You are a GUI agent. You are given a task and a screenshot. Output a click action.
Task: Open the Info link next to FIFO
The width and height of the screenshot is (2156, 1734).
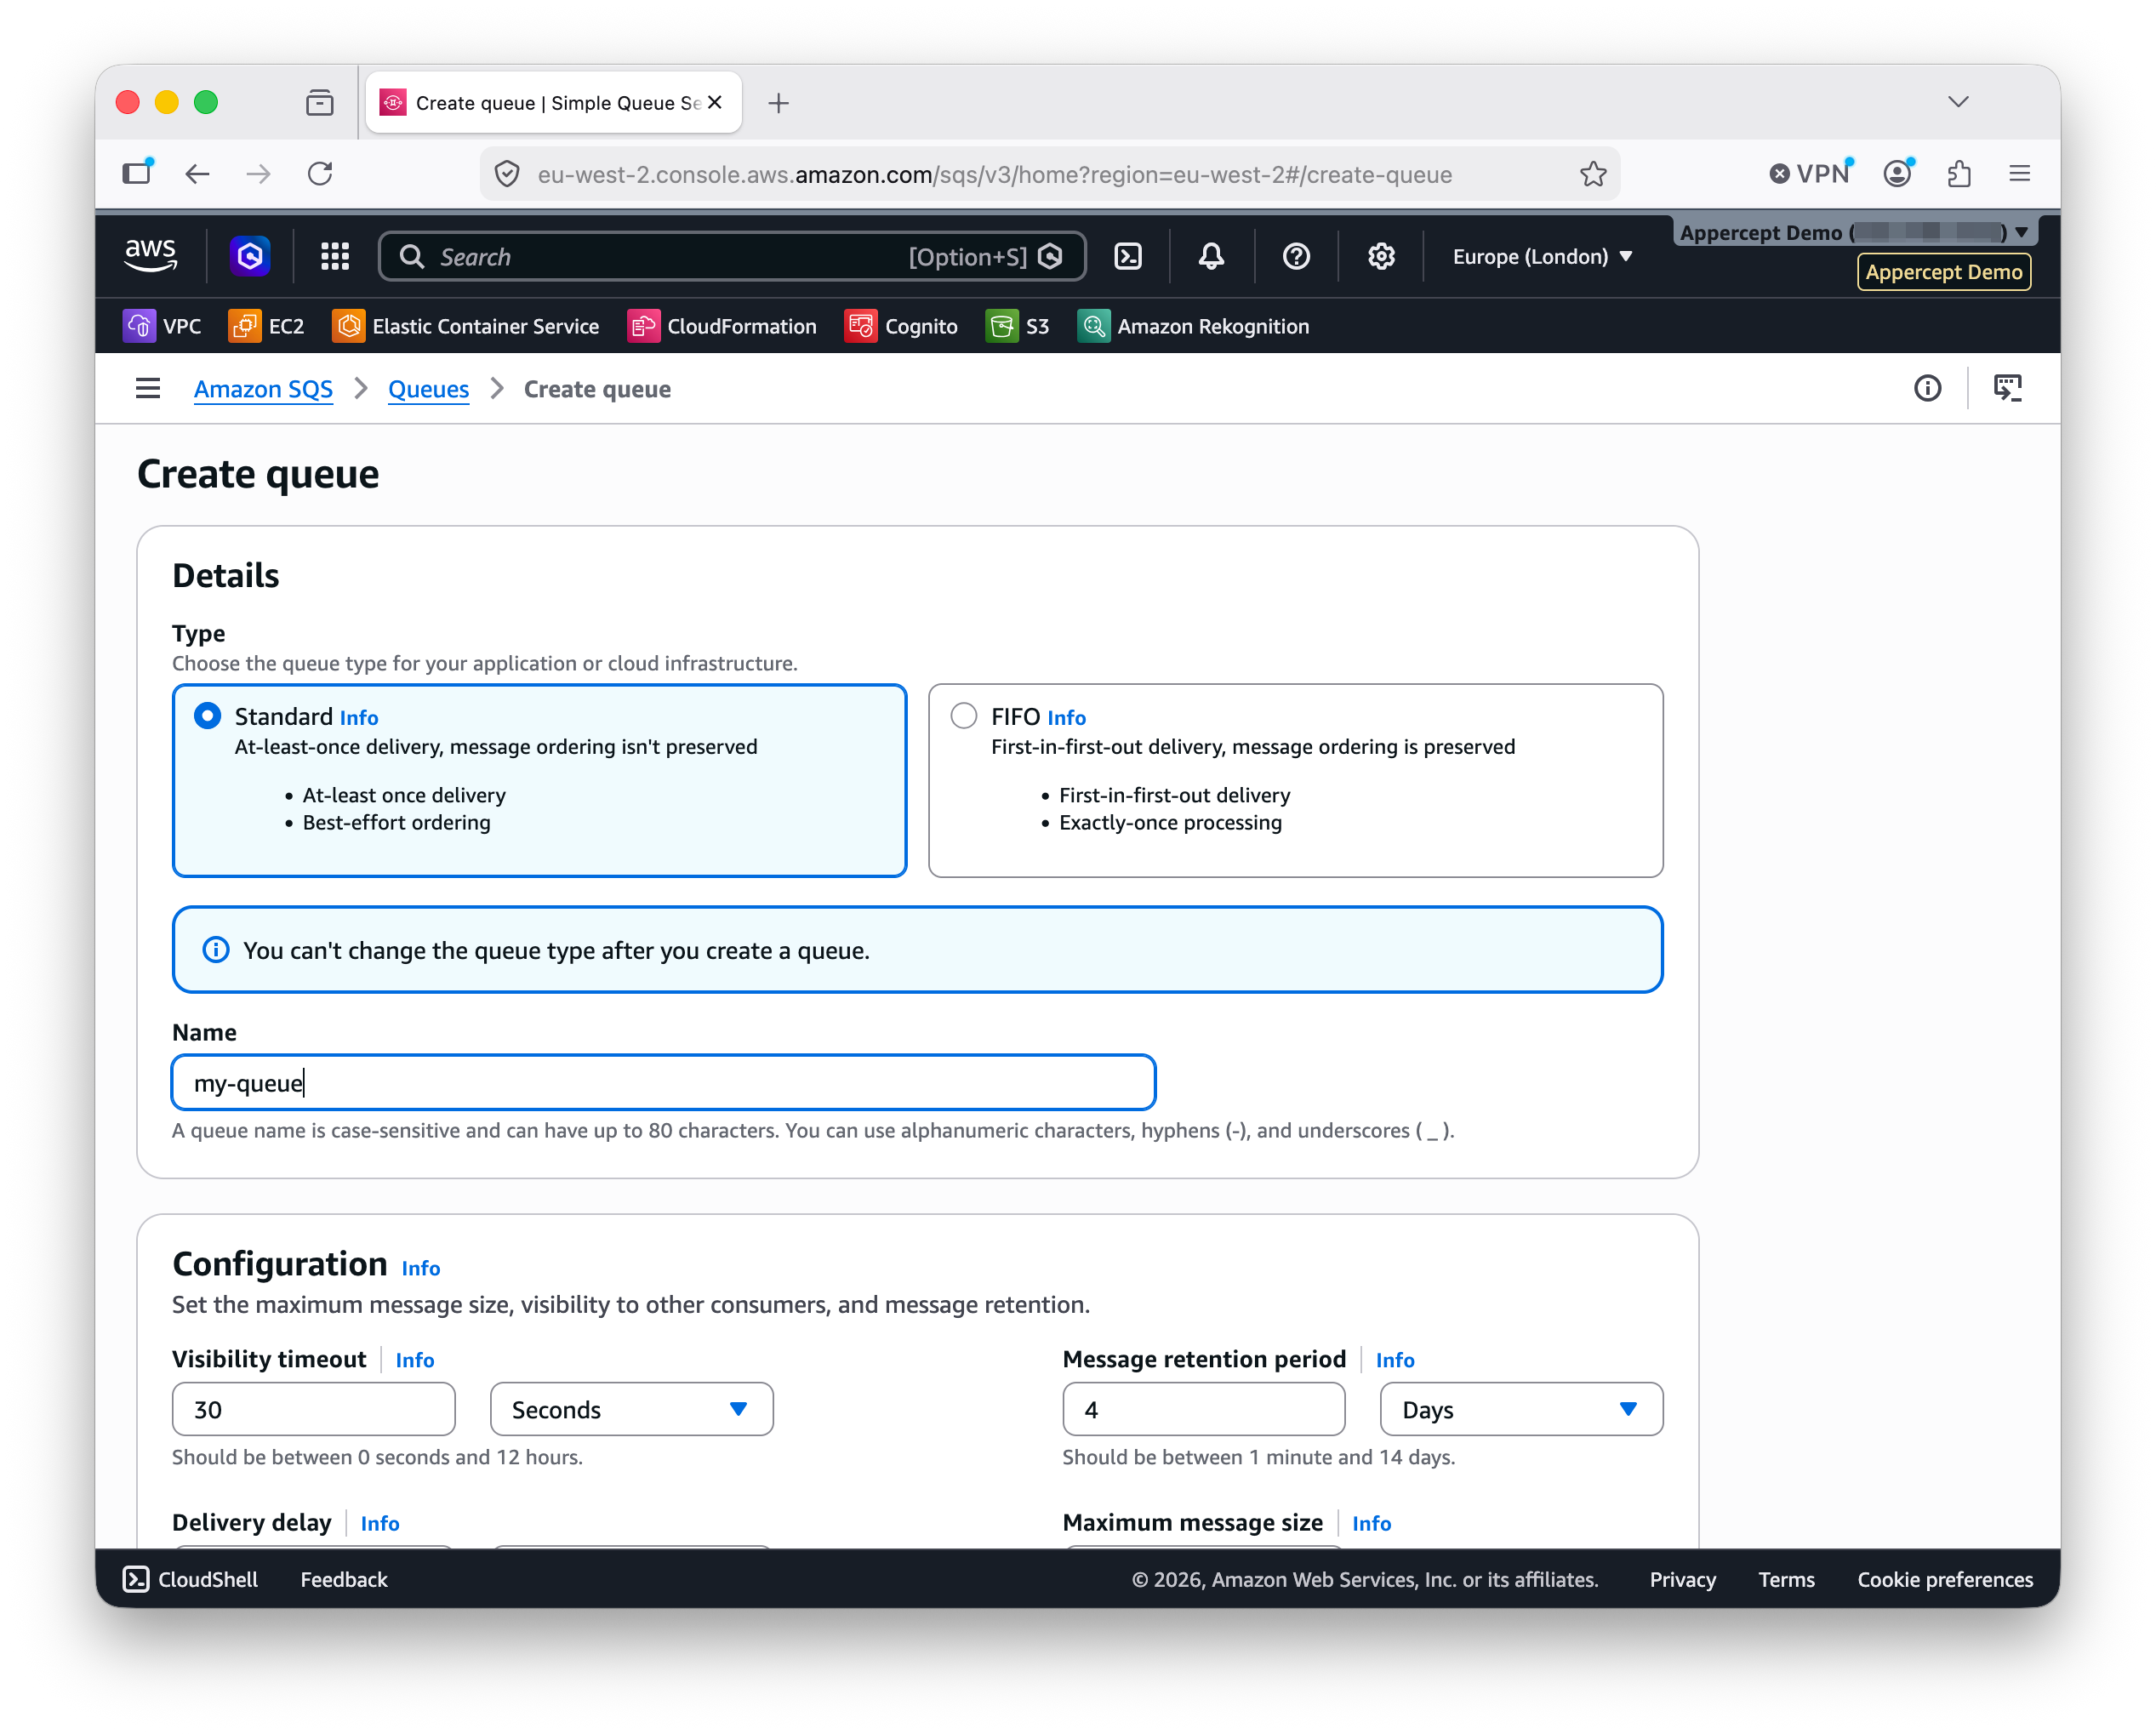tap(1066, 718)
